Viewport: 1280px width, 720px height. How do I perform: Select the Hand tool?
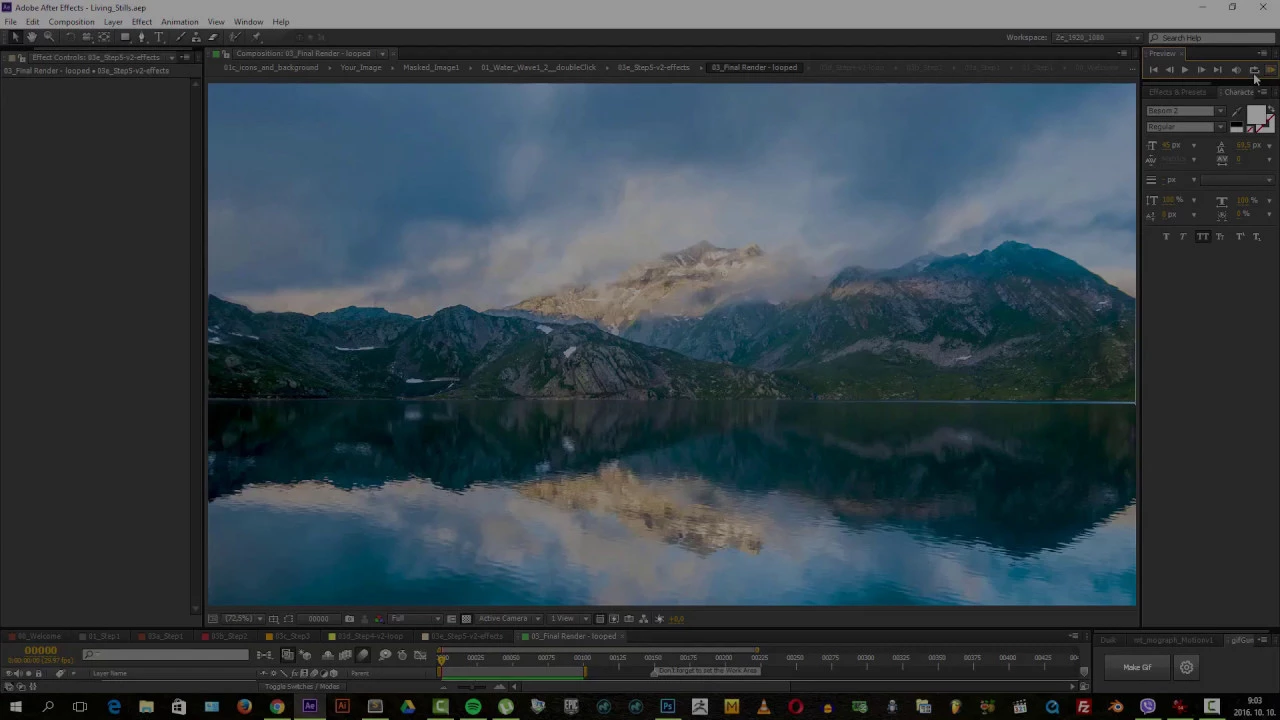[x=32, y=37]
